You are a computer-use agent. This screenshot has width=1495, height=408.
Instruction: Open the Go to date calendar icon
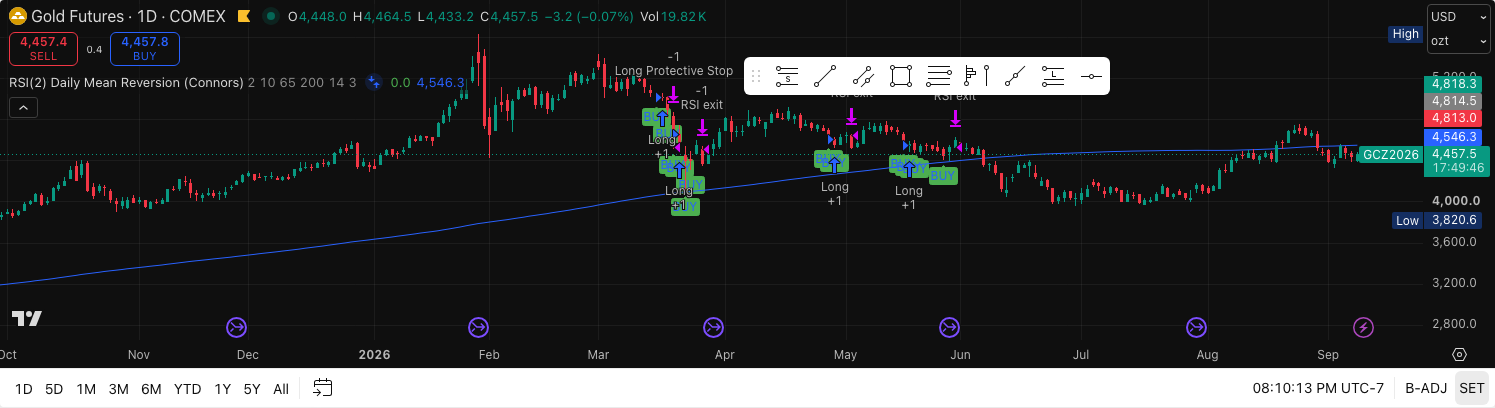point(322,388)
